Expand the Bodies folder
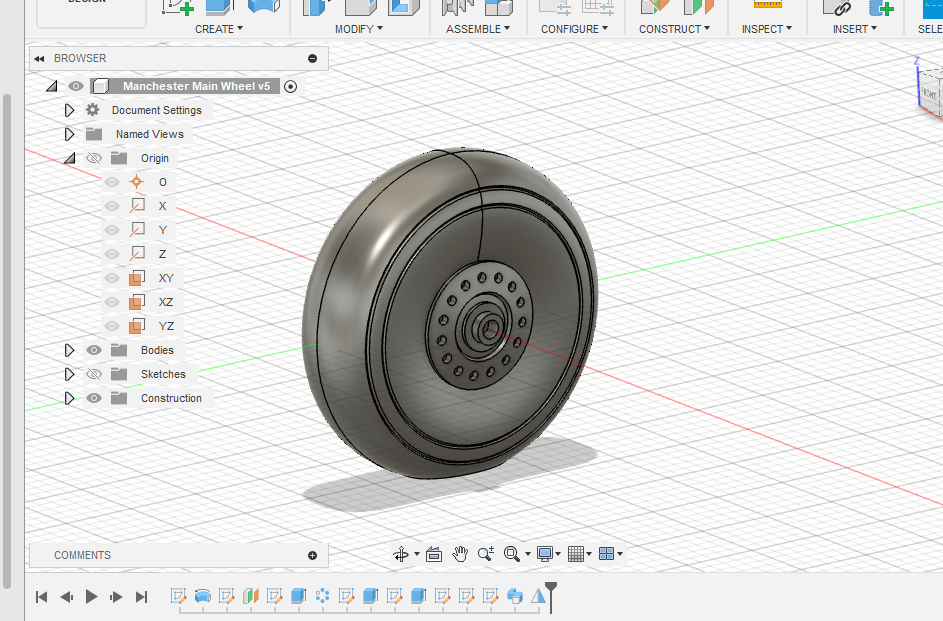This screenshot has width=943, height=621. tap(69, 350)
